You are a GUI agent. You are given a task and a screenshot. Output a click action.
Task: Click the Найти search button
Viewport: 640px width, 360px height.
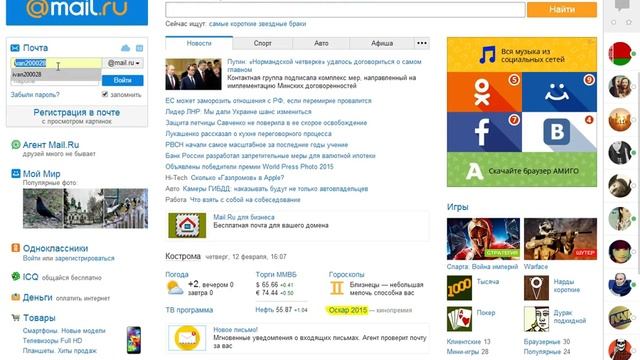pos(562,9)
